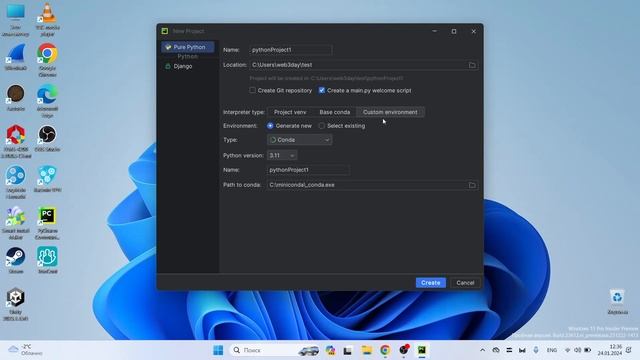Image resolution: width=640 pixels, height=360 pixels.
Task: Browse folder icon for project Location
Action: [x=472, y=65]
